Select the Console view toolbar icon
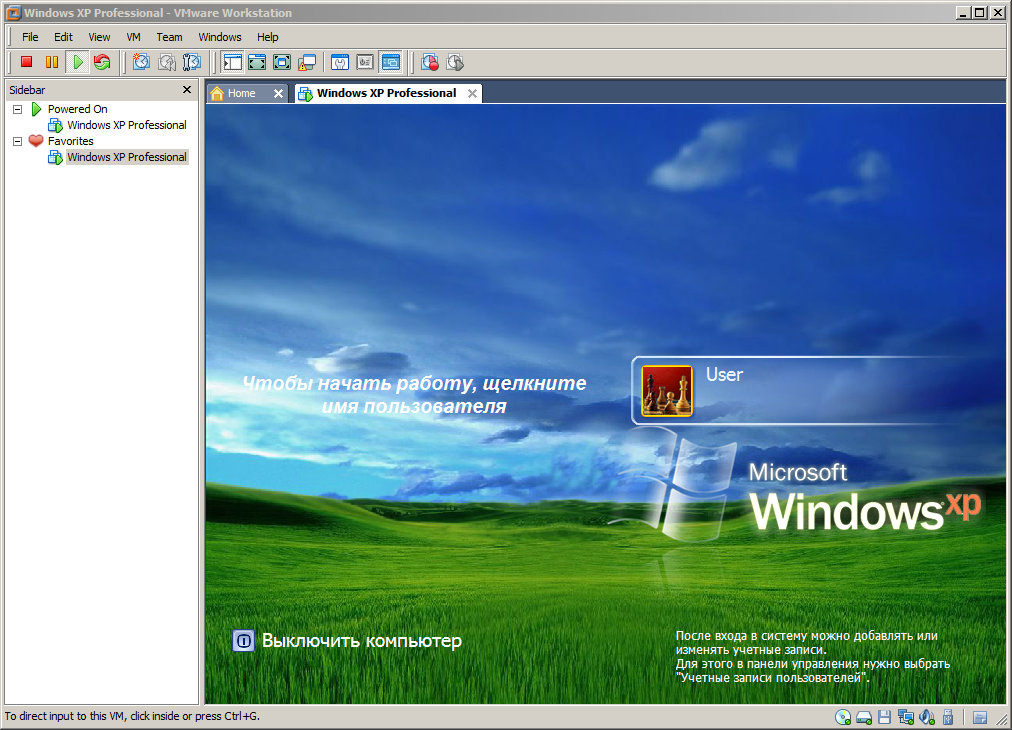Screen dimensions: 1012x730 [390, 62]
